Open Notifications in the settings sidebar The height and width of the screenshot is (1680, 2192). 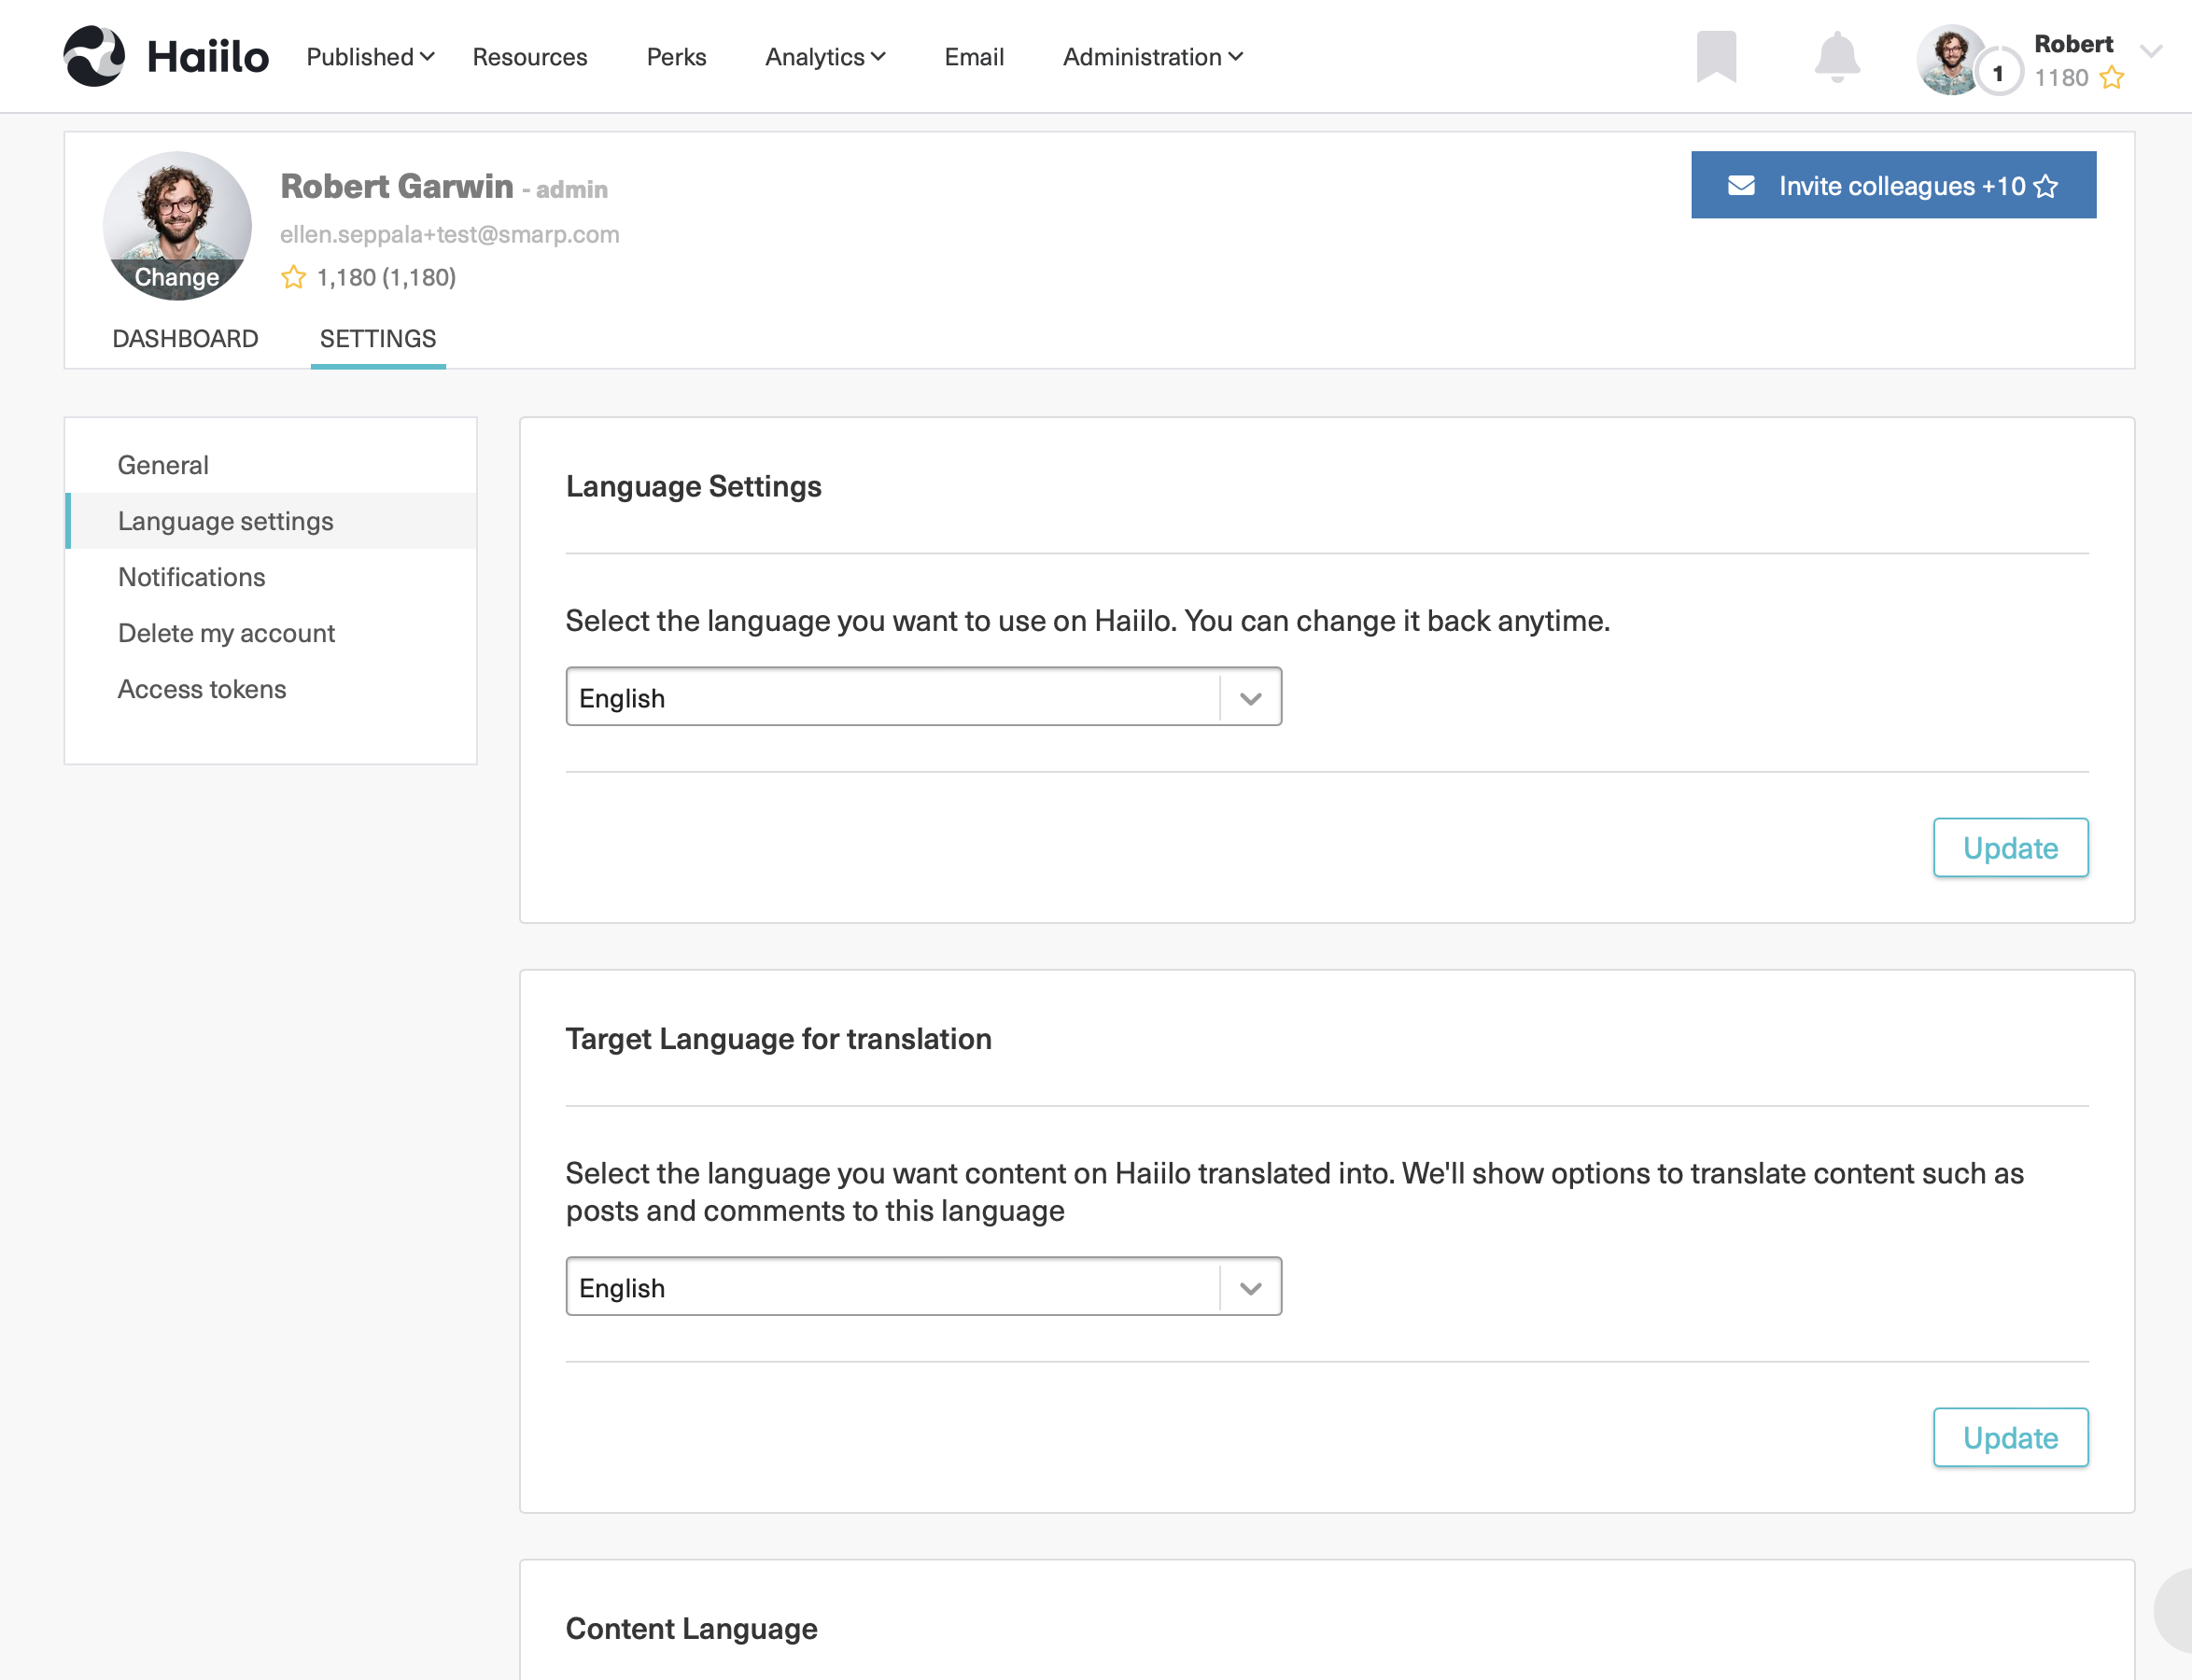[191, 577]
